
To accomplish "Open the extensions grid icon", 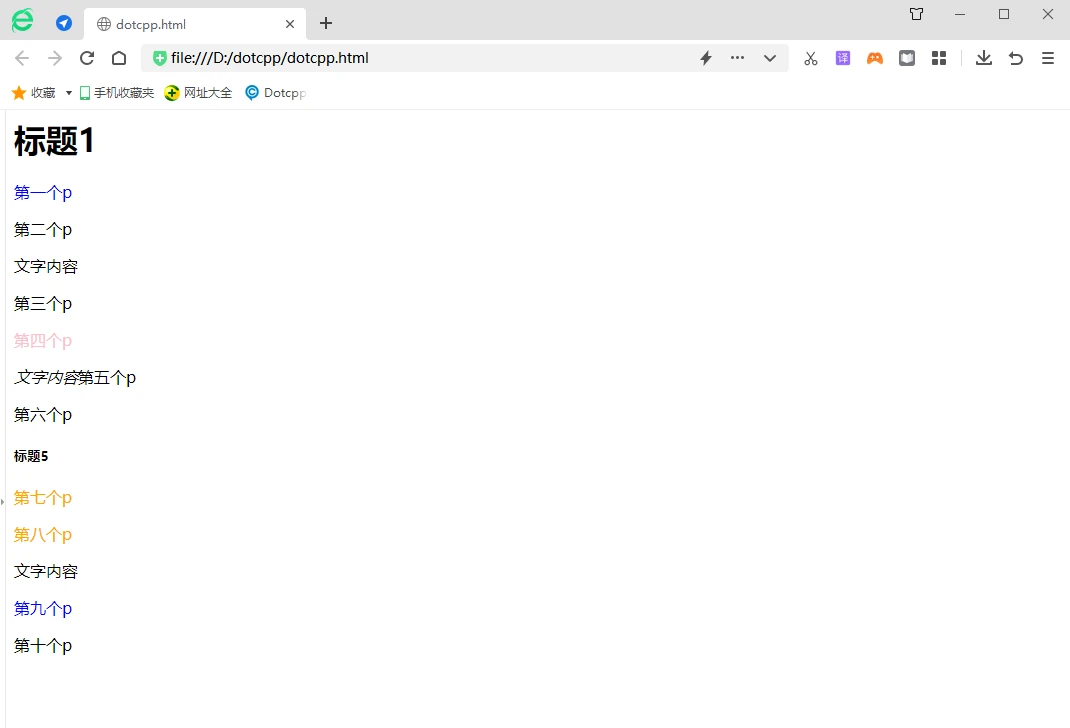I will pos(939,58).
